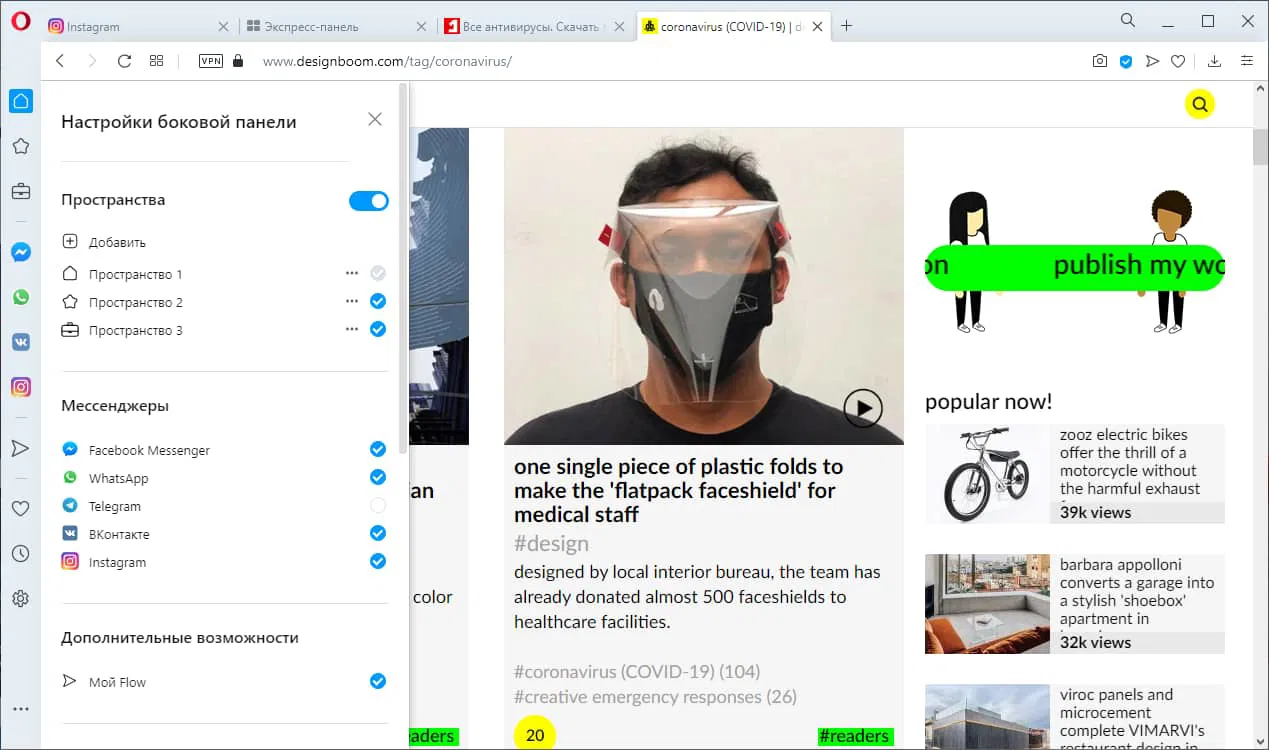Open options dots for Пространство 2
This screenshot has height=750, width=1269.
pyautogui.click(x=351, y=301)
